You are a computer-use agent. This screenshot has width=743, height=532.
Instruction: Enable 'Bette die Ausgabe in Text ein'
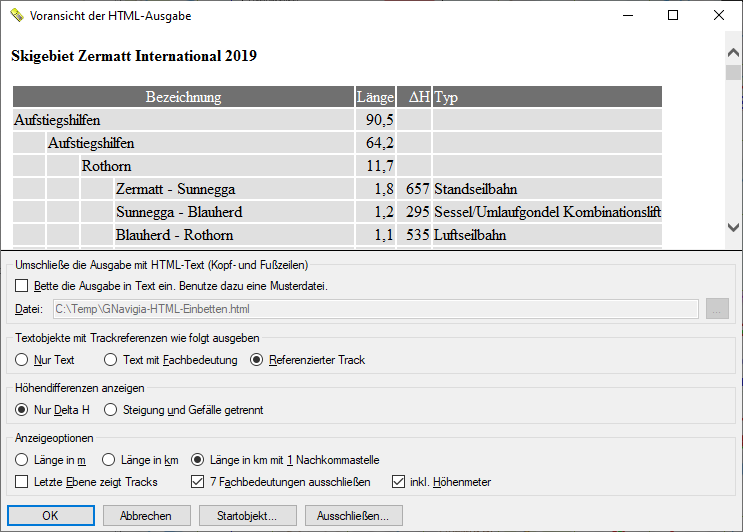coord(22,286)
